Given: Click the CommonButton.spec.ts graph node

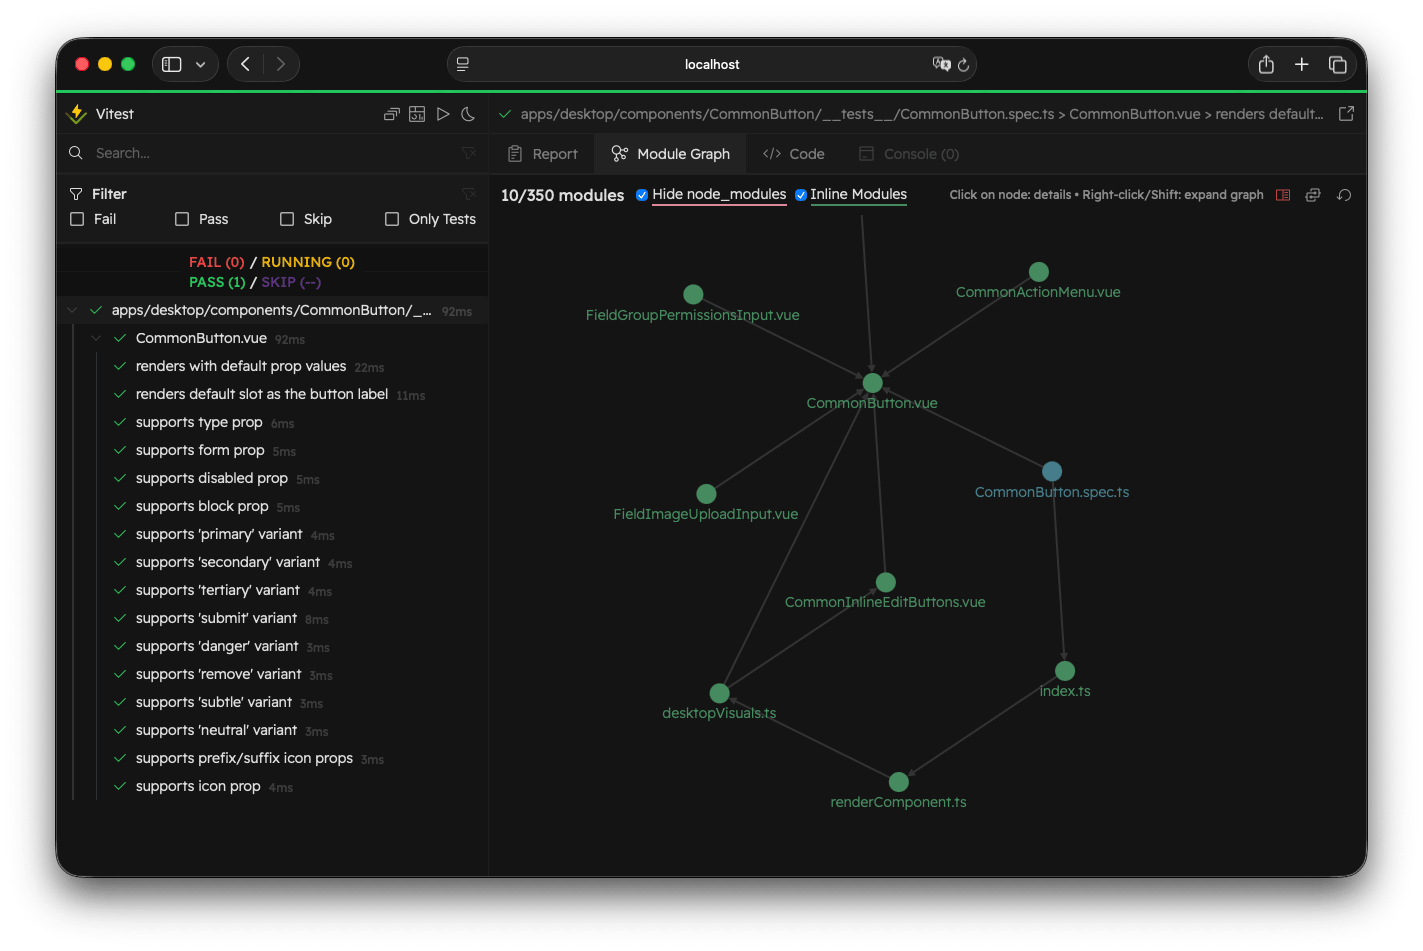Looking at the screenshot, I should coord(1051,470).
